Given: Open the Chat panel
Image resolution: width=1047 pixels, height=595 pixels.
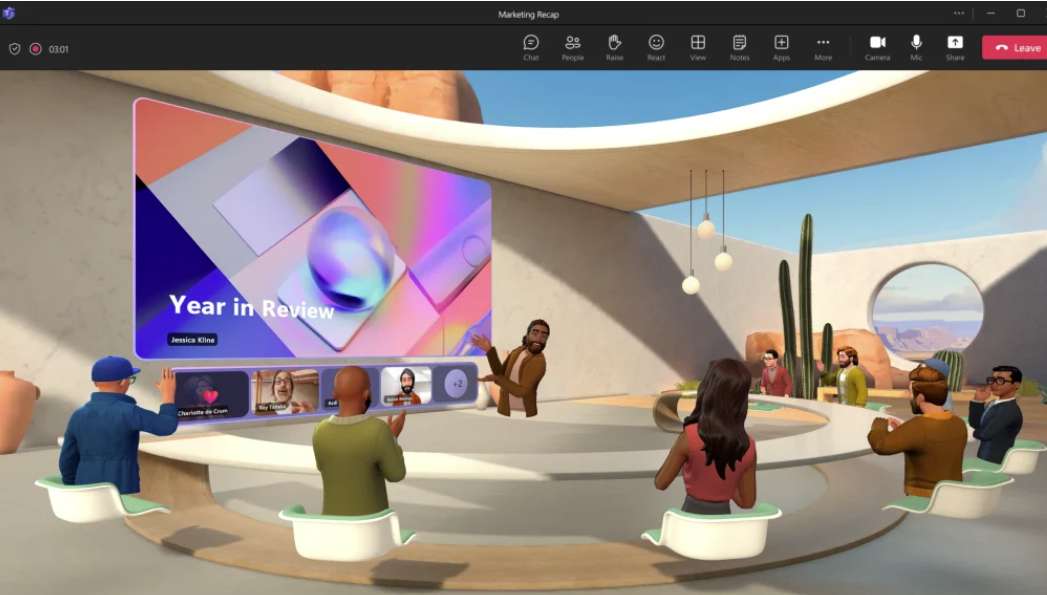Looking at the screenshot, I should point(531,46).
